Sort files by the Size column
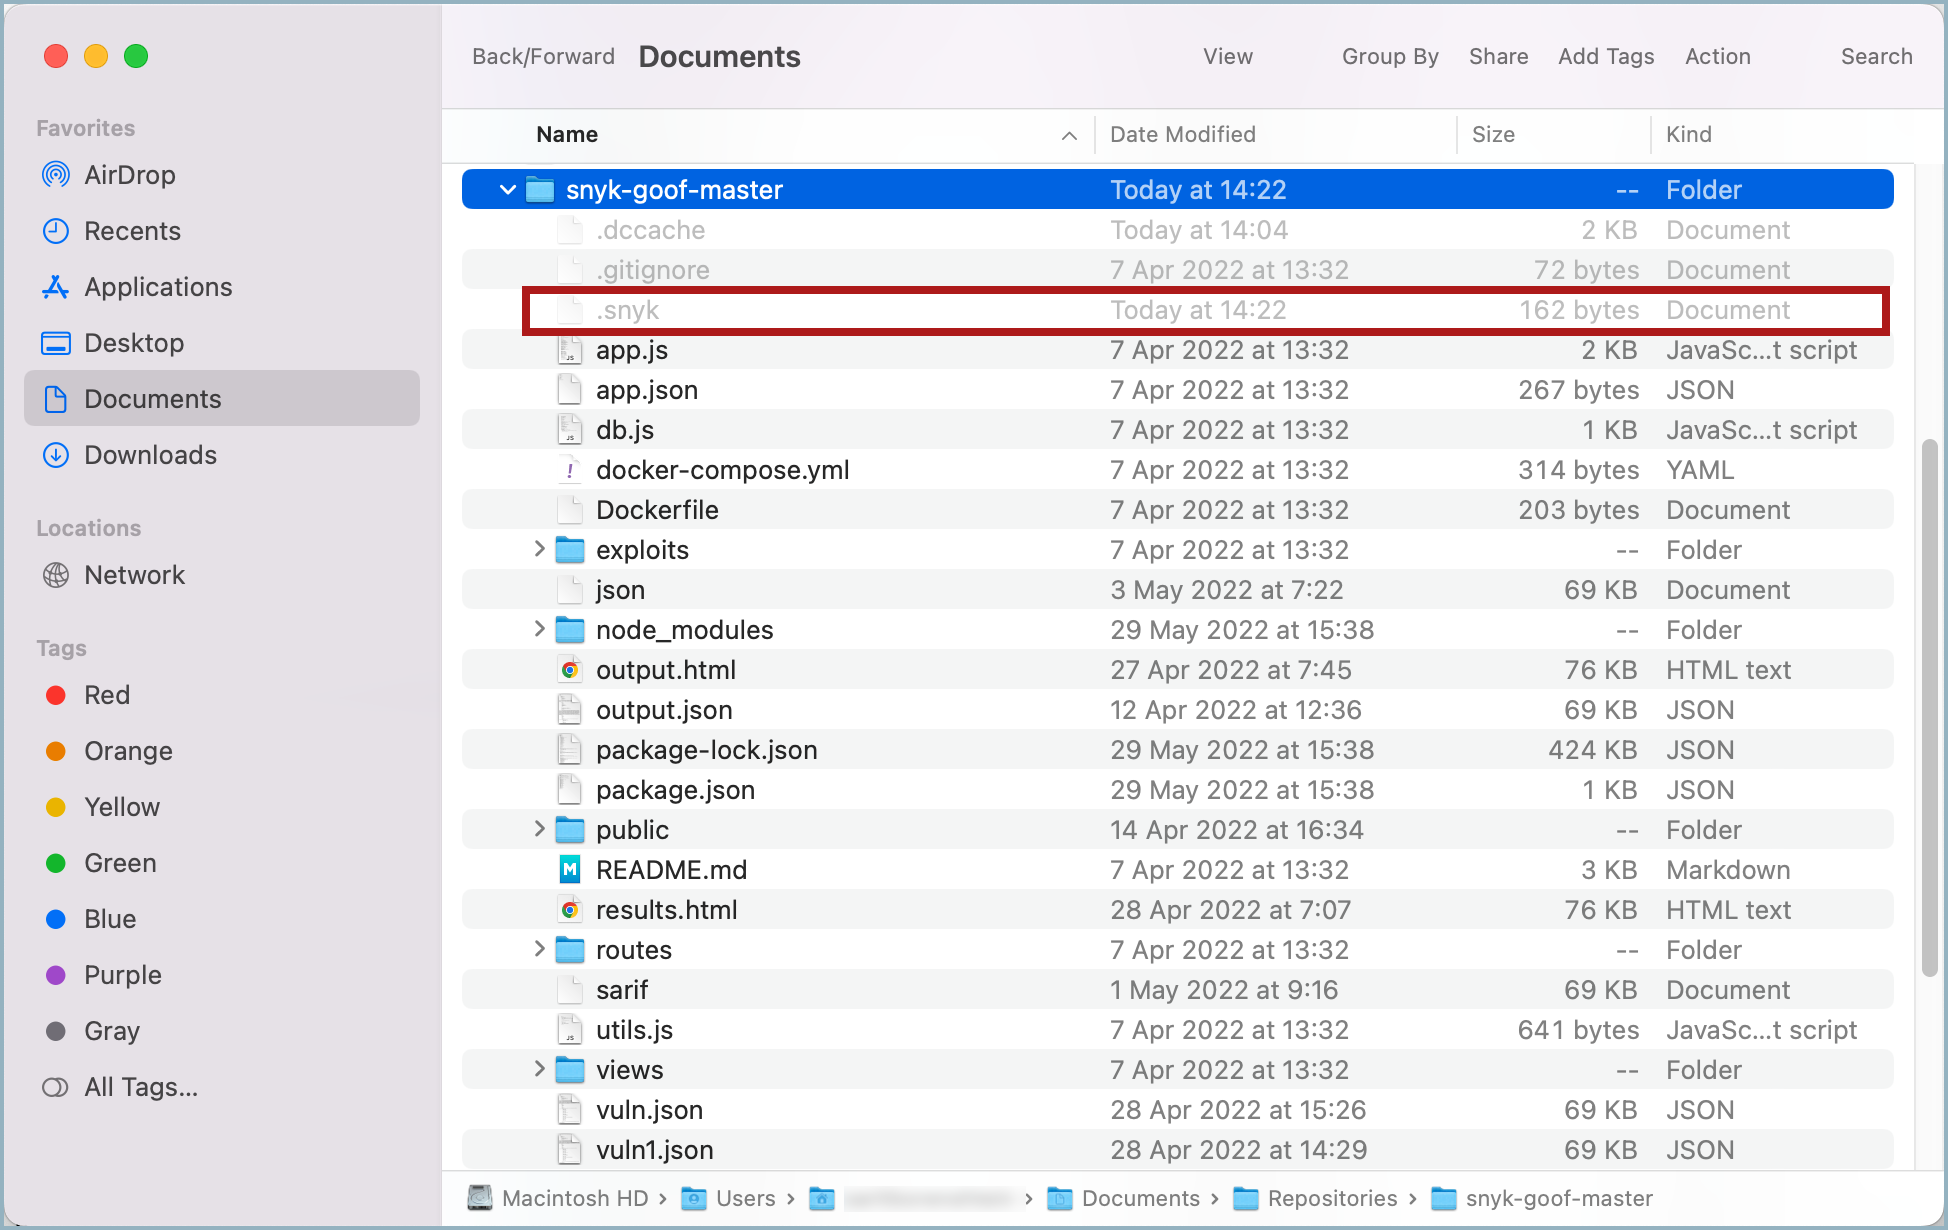This screenshot has width=1948, height=1230. (x=1493, y=134)
